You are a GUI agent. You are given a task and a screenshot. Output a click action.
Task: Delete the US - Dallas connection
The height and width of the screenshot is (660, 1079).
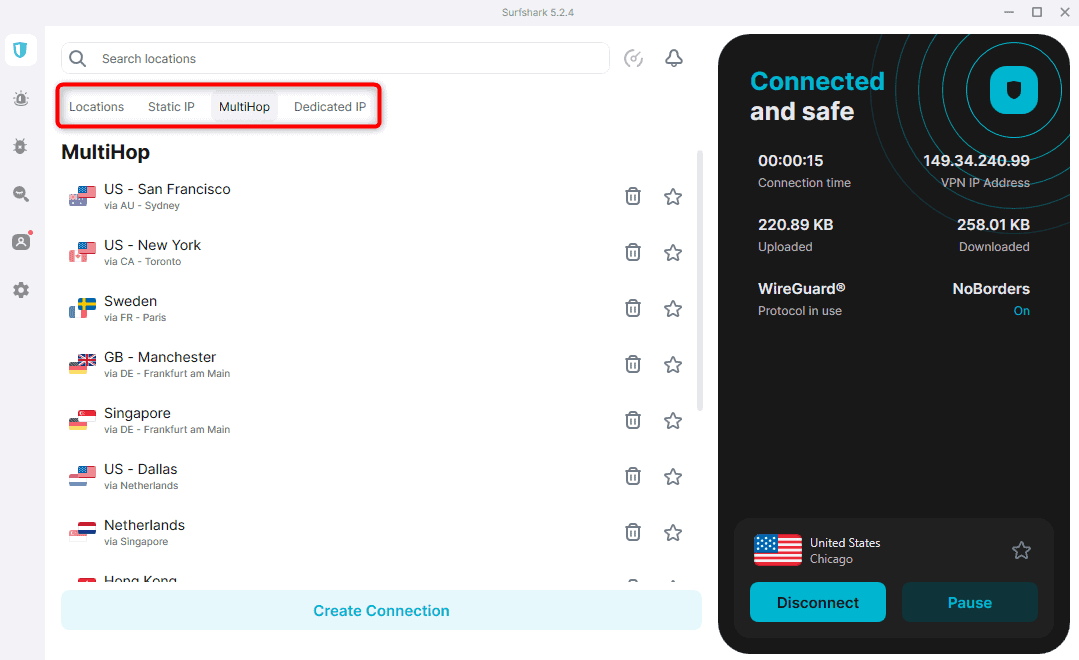pyautogui.click(x=632, y=476)
